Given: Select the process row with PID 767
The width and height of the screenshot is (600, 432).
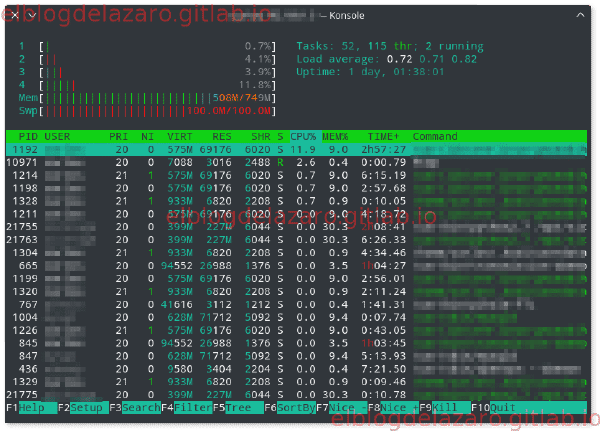Looking at the screenshot, I should point(296,305).
